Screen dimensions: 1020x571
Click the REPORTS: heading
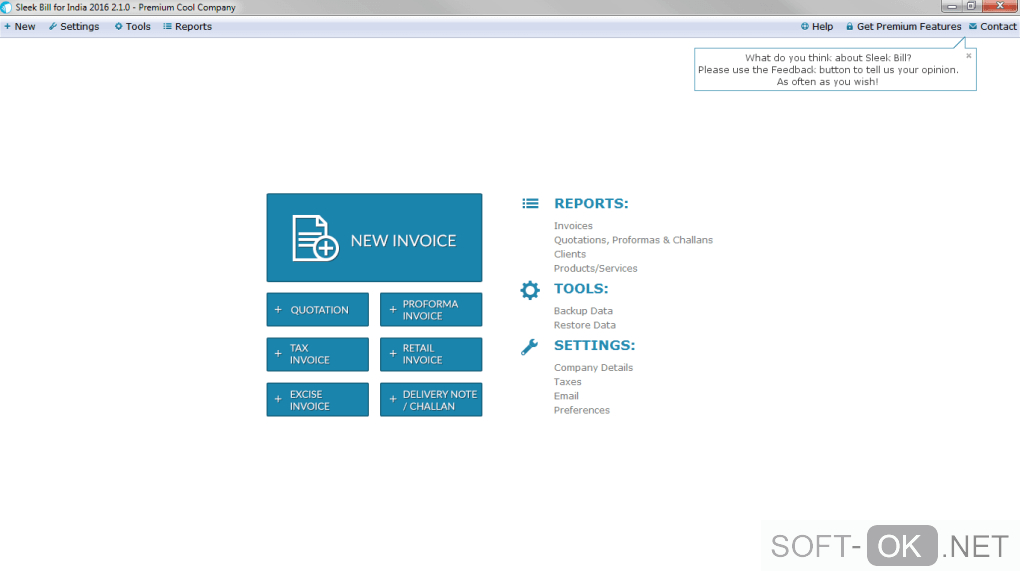[591, 204]
